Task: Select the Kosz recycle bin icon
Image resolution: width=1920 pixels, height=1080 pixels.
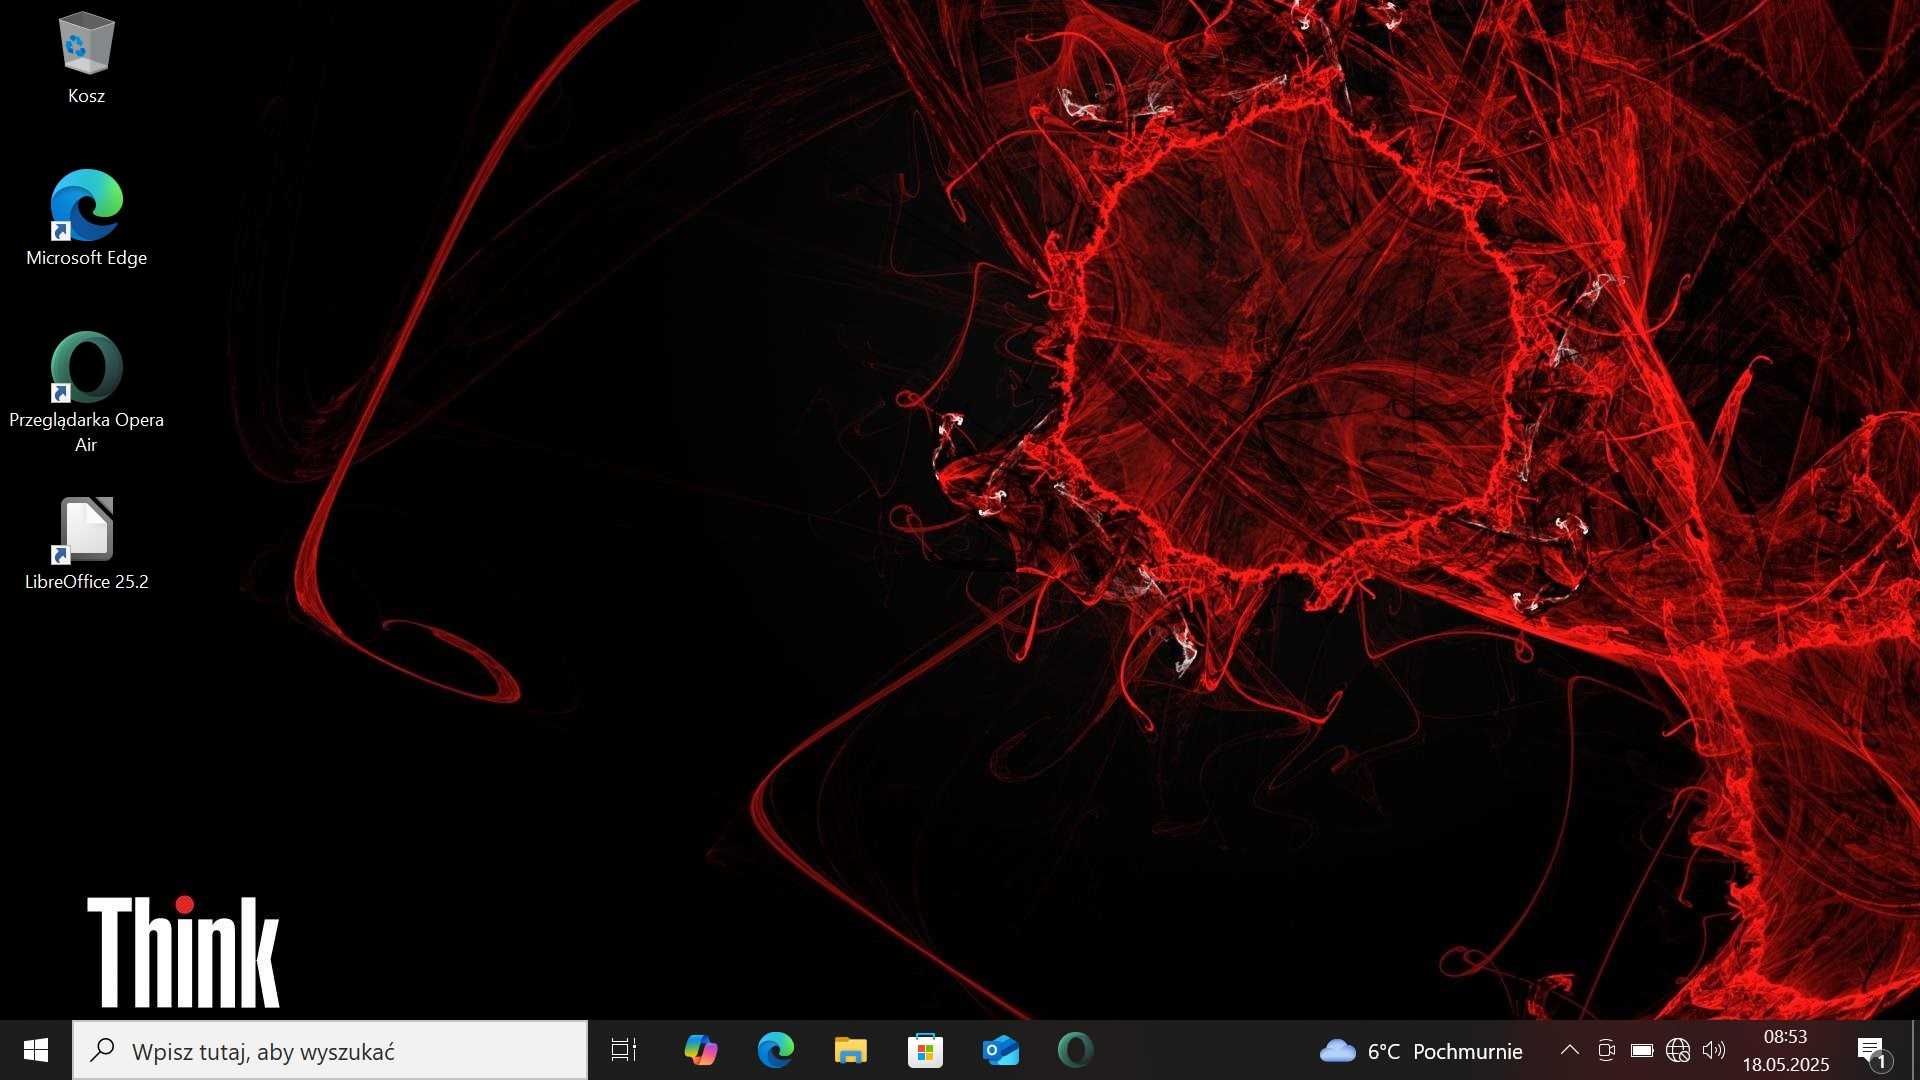Action: (x=86, y=58)
